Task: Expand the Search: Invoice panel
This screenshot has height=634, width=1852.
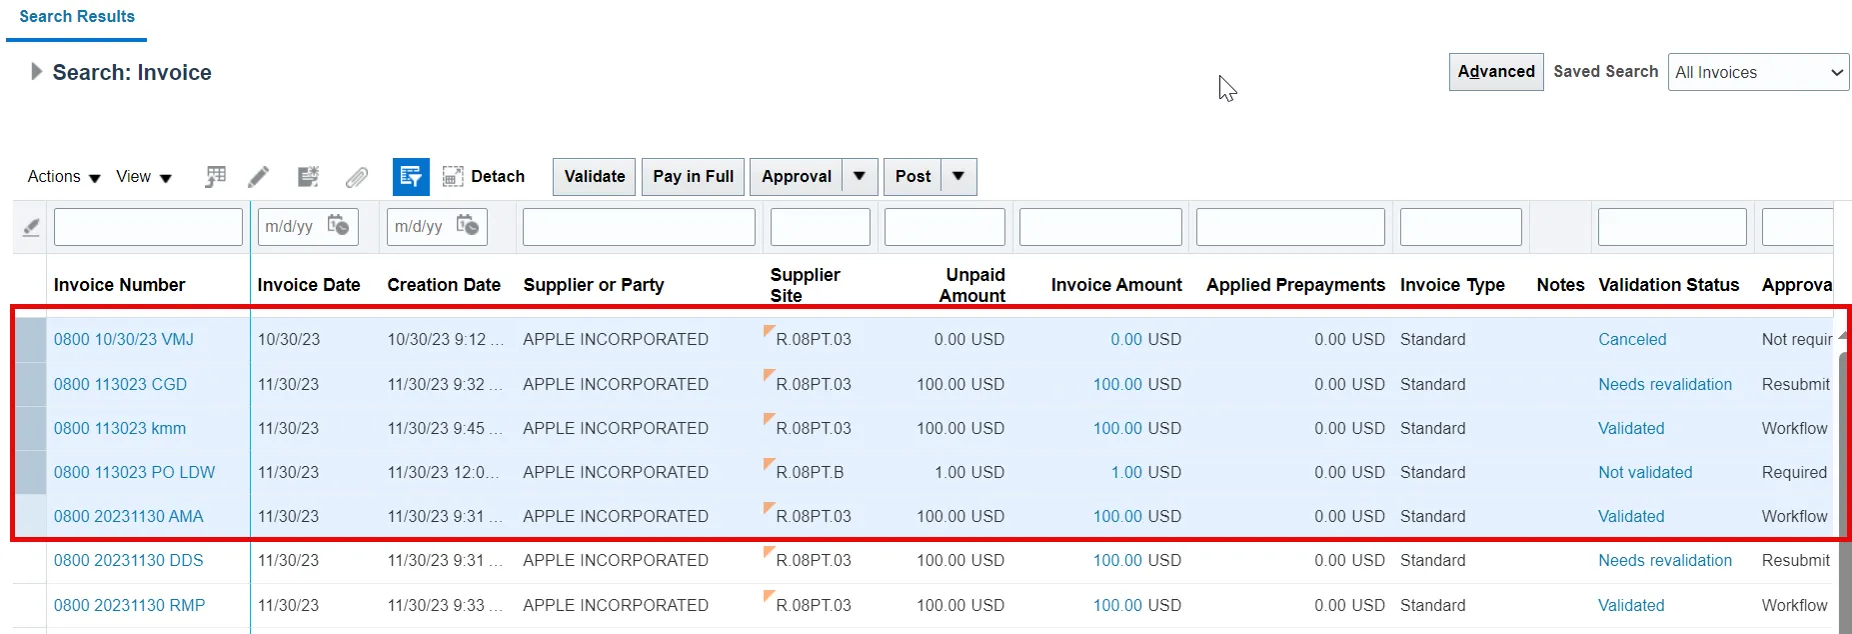Action: [36, 72]
